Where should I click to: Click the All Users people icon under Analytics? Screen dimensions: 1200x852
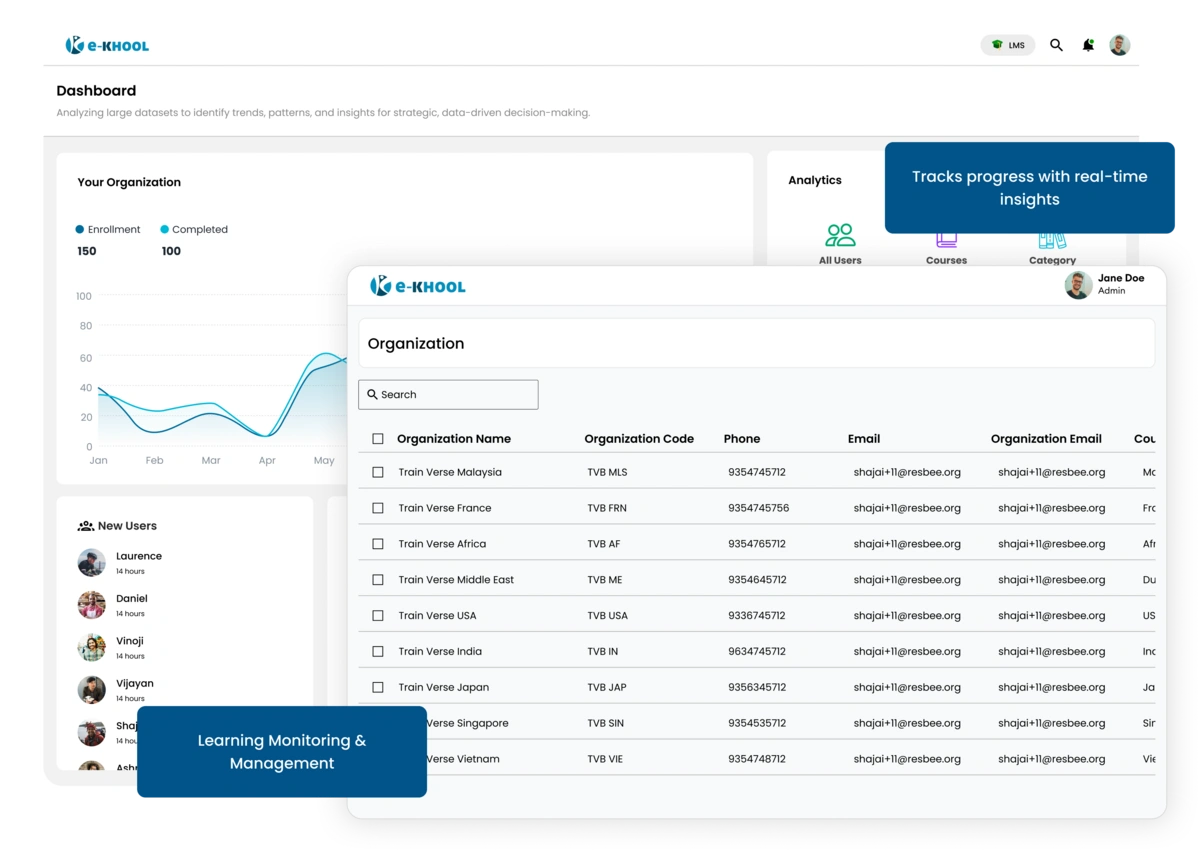(840, 234)
